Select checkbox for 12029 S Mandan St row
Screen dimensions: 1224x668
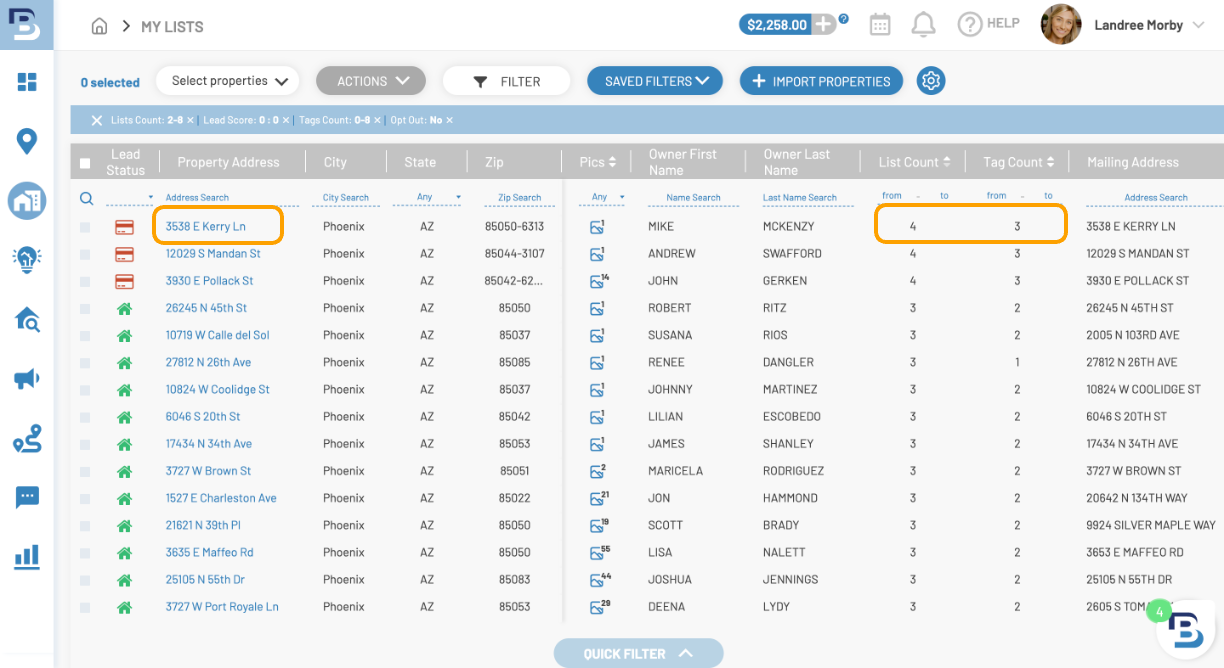(x=85, y=254)
